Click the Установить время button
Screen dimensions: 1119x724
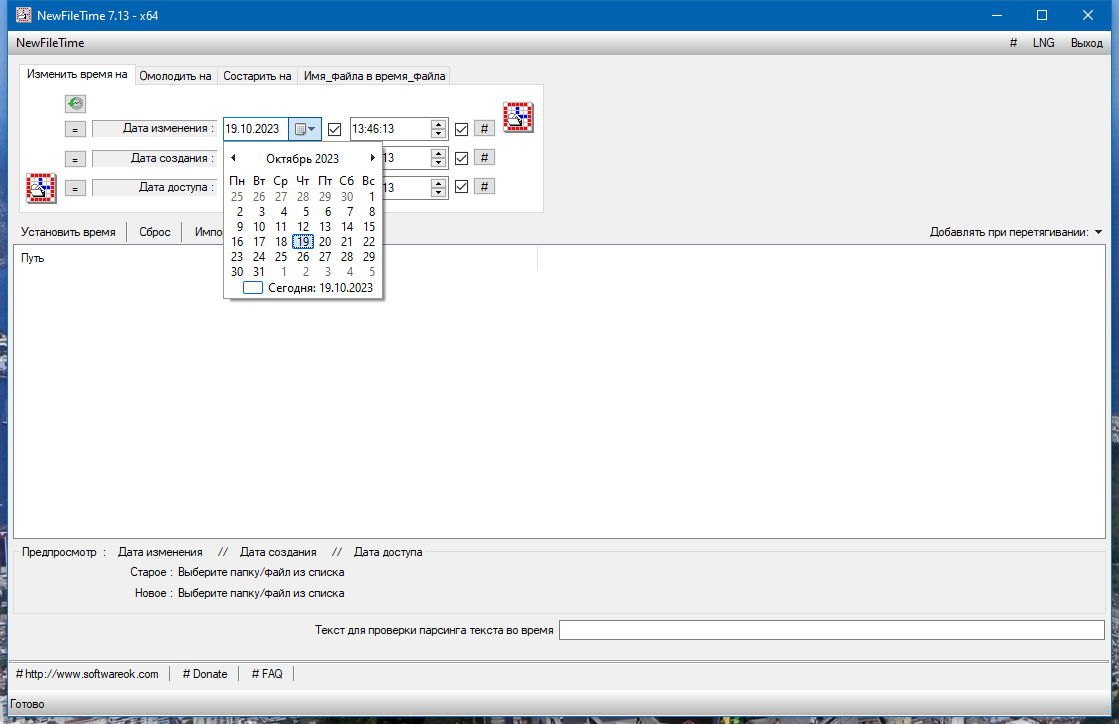[69, 232]
